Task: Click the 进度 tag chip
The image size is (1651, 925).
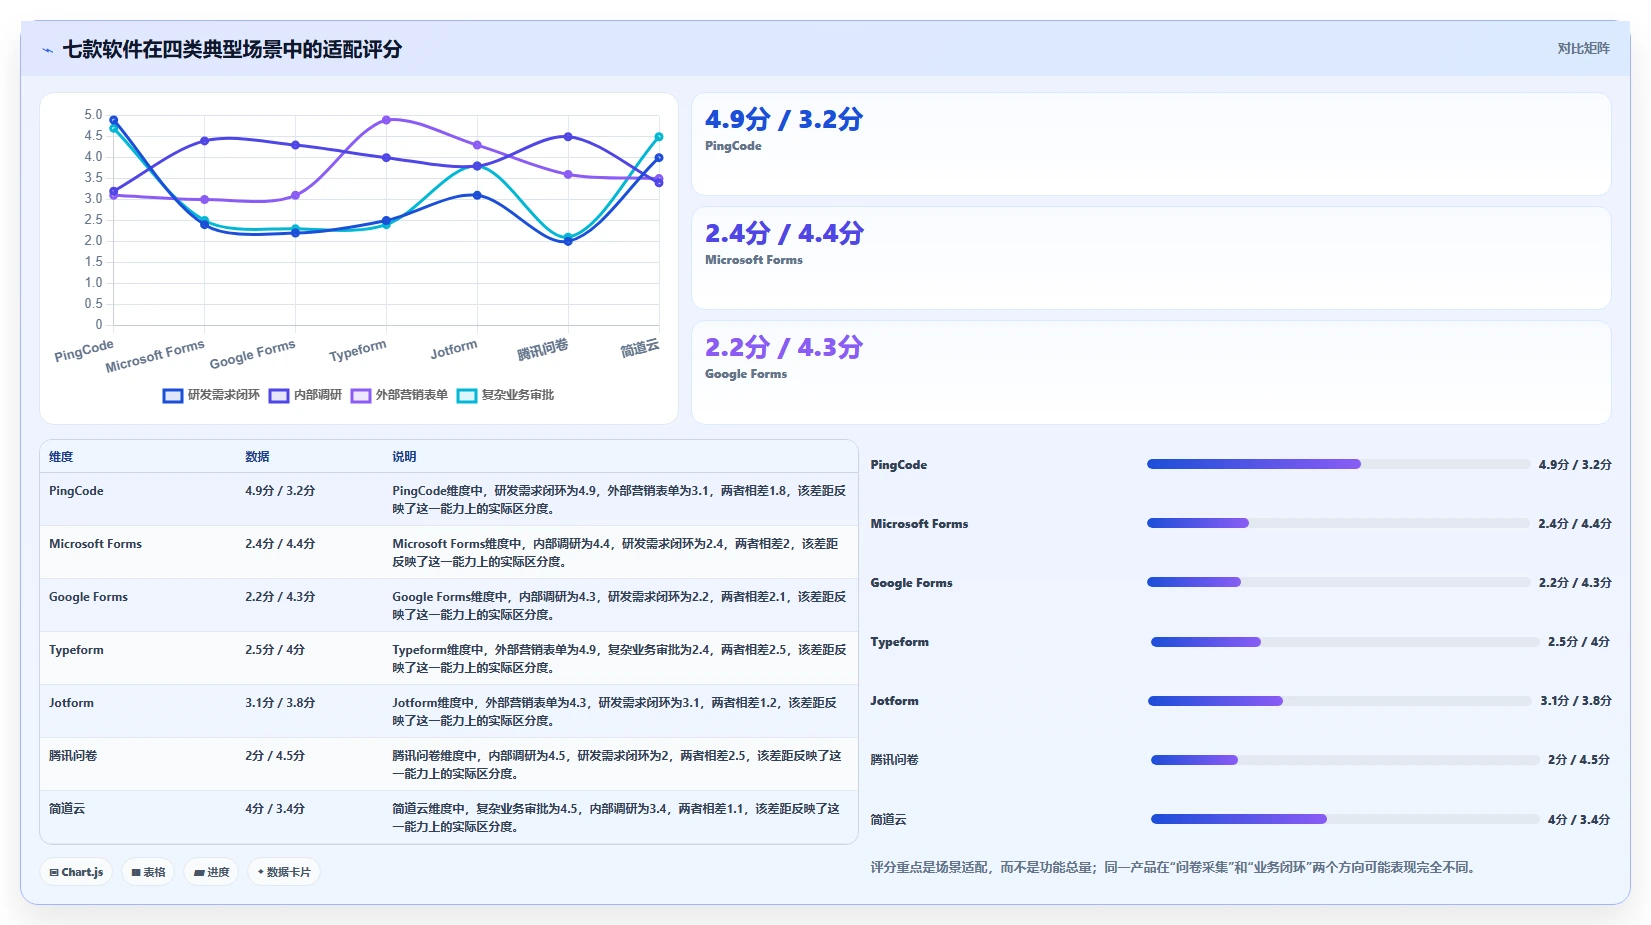Action: point(211,872)
